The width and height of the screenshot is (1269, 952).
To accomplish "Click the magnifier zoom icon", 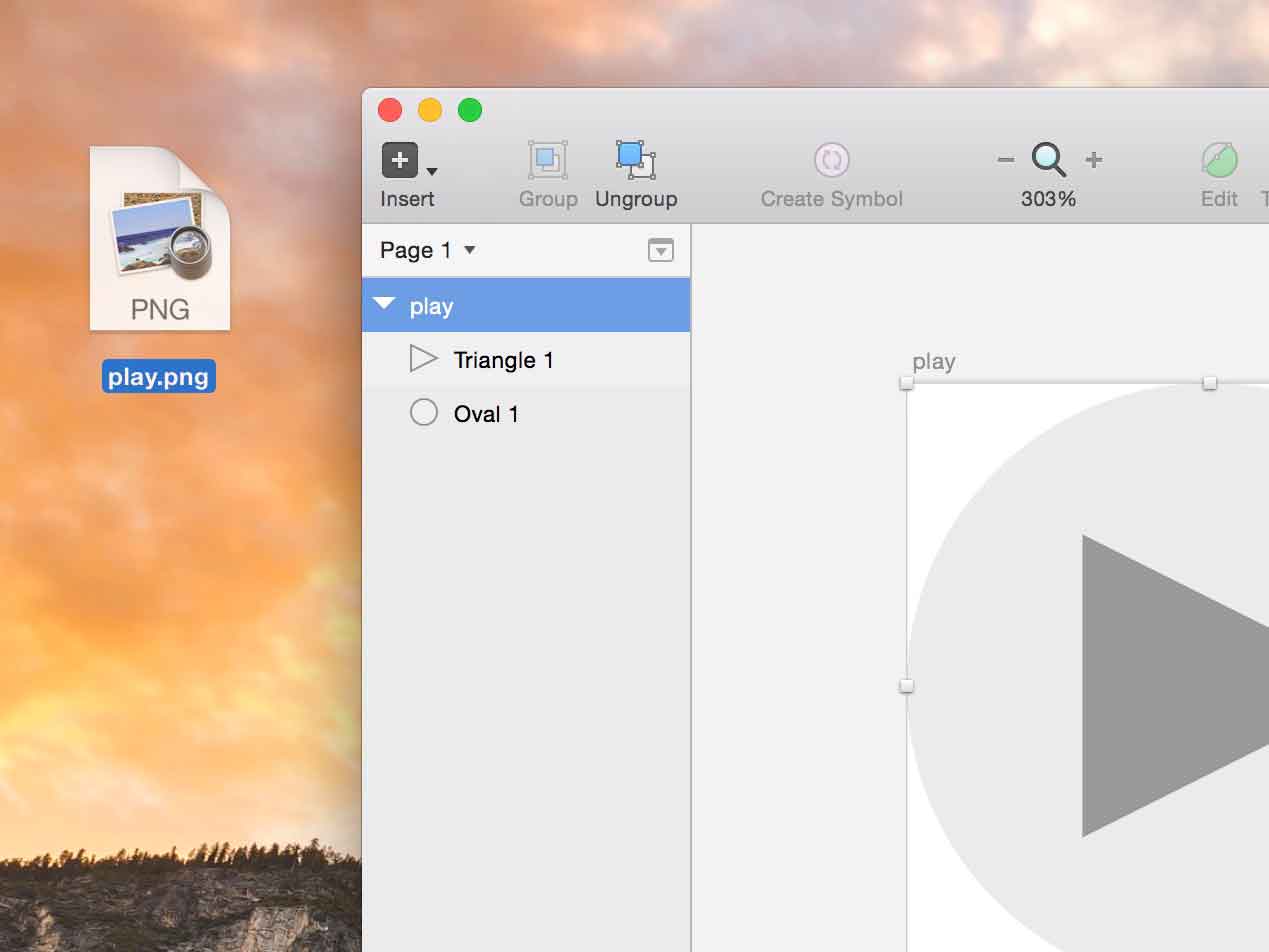I will click(1049, 160).
